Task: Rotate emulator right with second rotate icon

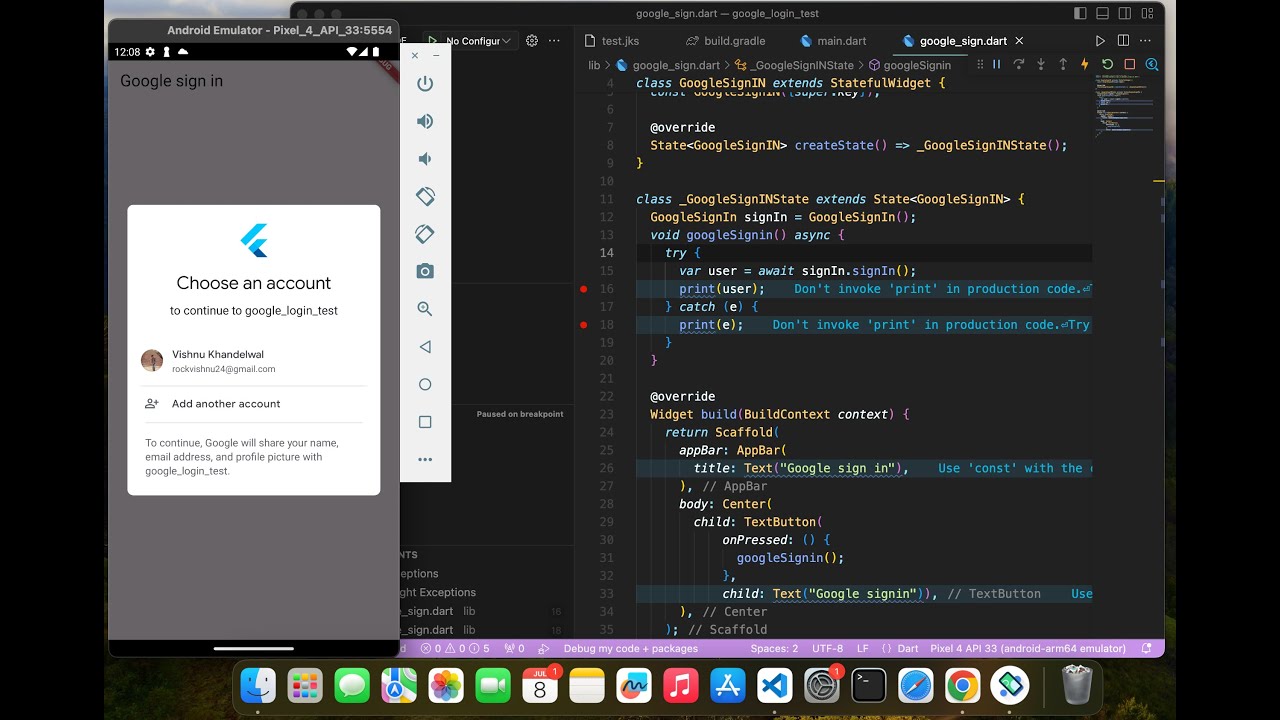Action: point(425,234)
